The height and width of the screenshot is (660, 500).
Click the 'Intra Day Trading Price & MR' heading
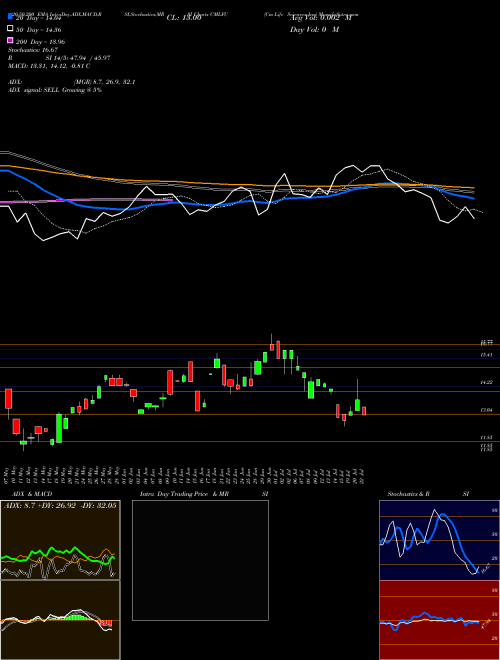point(184,494)
